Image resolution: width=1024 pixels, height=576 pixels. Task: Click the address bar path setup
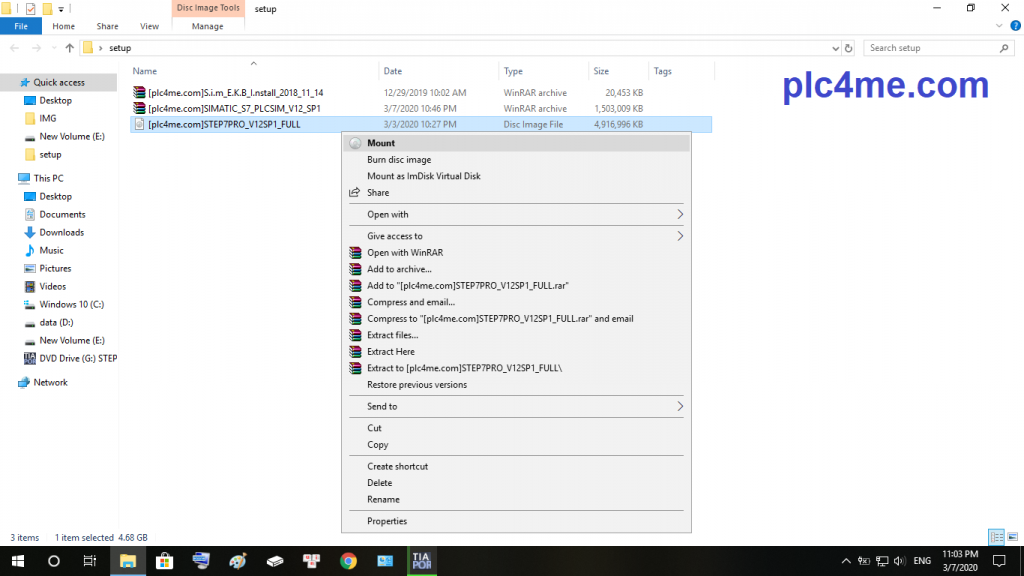coord(120,48)
